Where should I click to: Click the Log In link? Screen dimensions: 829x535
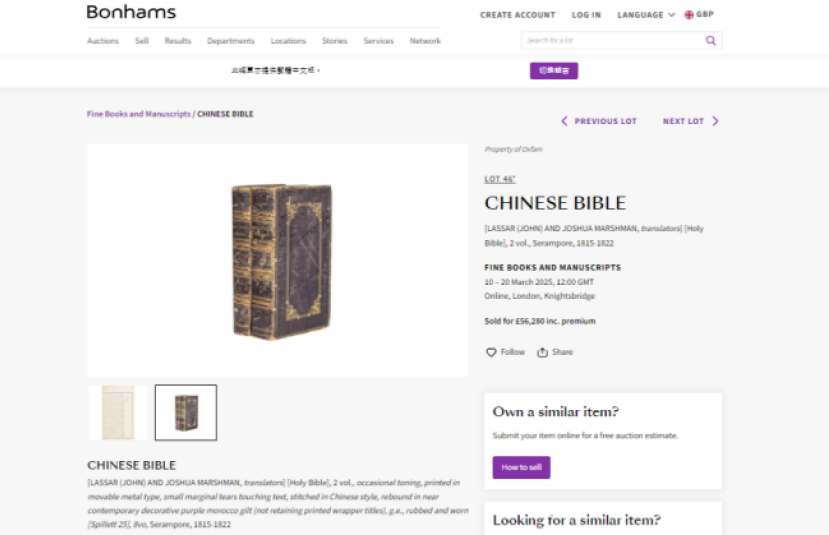586,15
